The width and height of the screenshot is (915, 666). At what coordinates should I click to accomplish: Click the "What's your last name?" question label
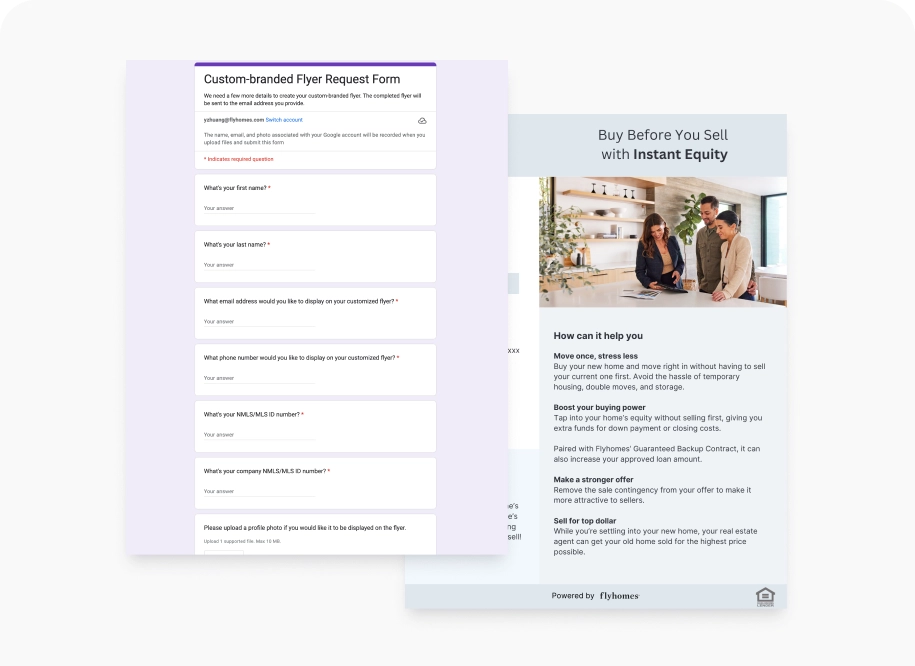[235, 245]
